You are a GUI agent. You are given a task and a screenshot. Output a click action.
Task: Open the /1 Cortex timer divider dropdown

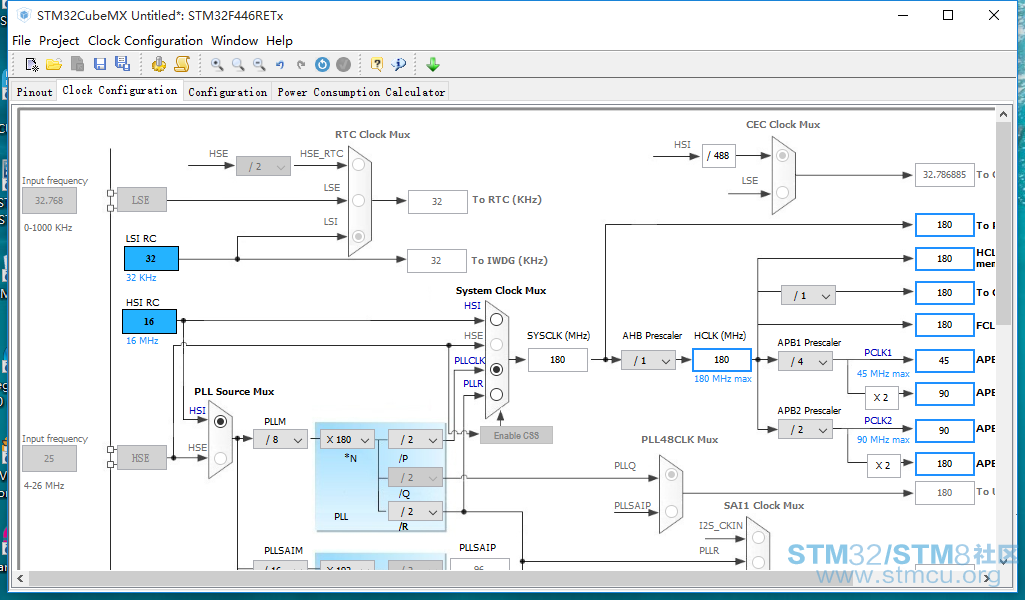[x=809, y=295]
